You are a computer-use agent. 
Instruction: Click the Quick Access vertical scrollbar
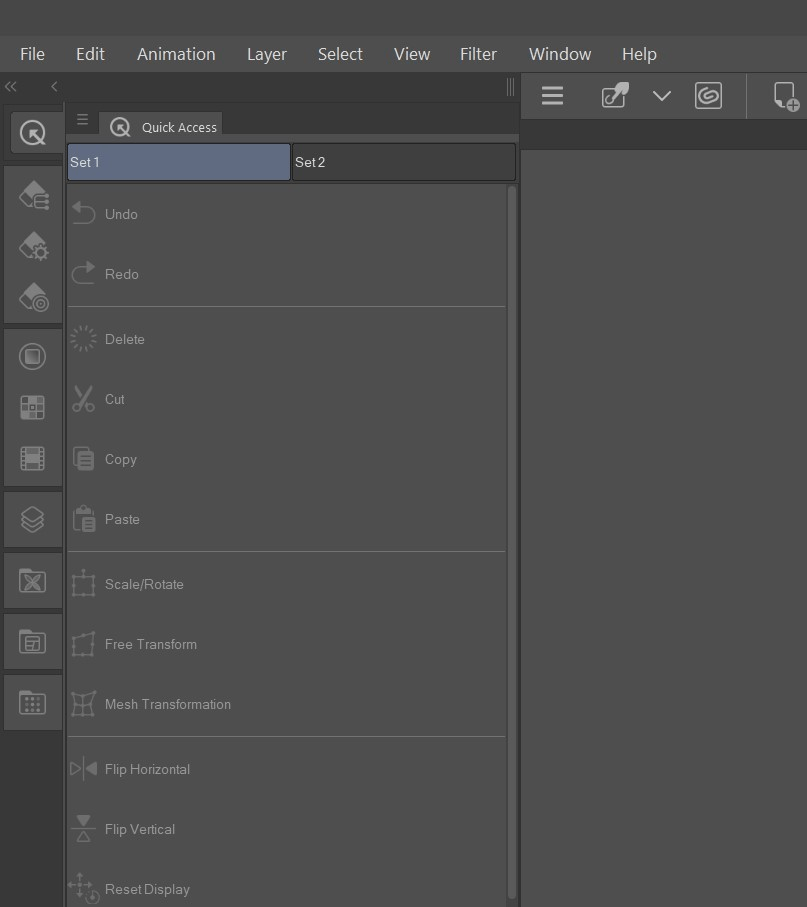coord(511,544)
